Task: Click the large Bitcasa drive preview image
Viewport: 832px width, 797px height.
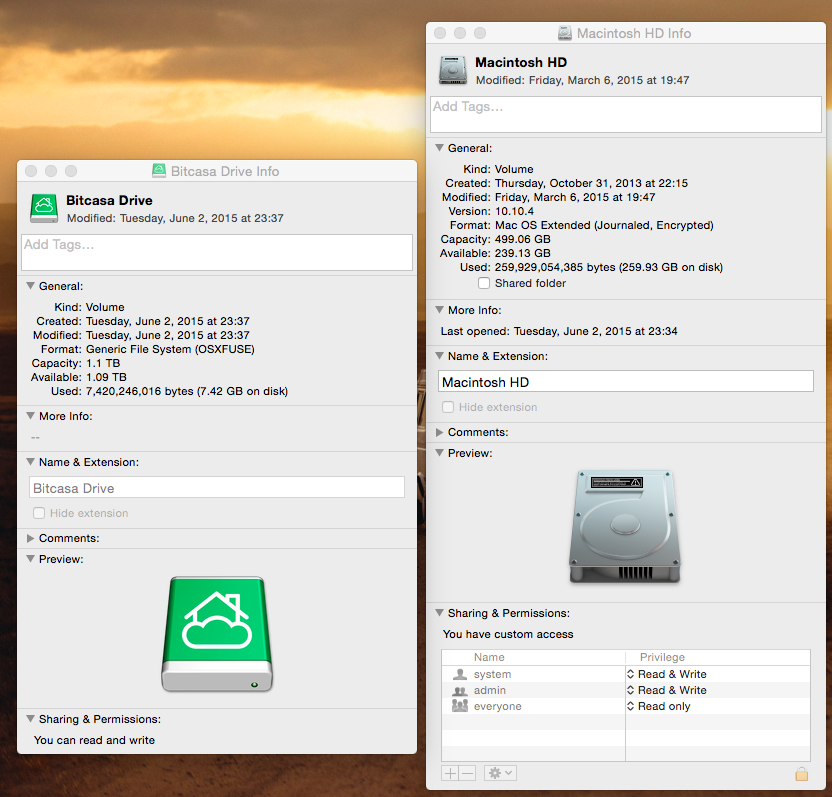Action: point(216,634)
